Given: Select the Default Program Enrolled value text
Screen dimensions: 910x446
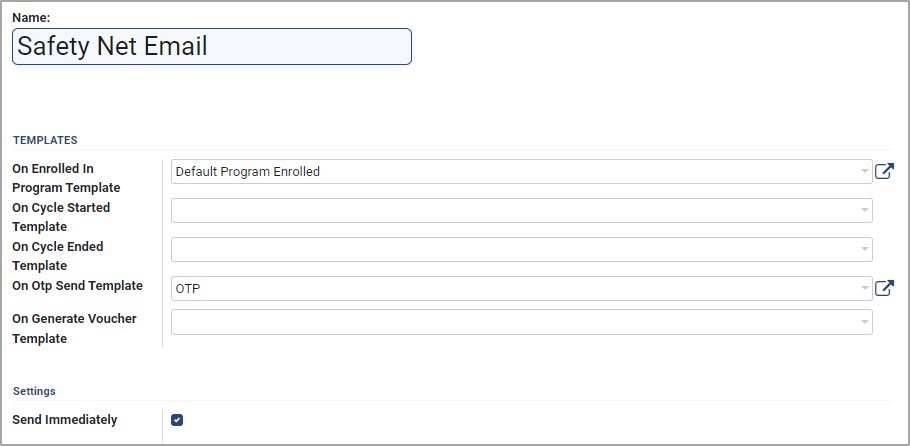Looking at the screenshot, I should [248, 172].
